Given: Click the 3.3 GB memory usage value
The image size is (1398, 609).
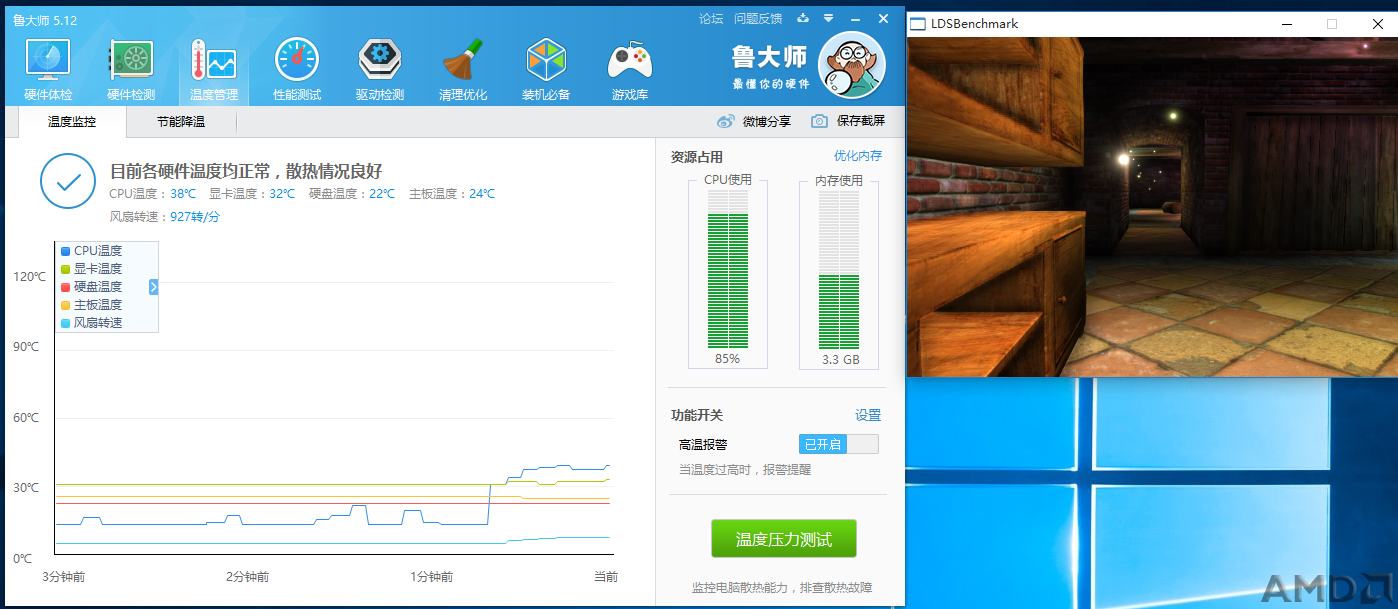Looking at the screenshot, I should 840,359.
